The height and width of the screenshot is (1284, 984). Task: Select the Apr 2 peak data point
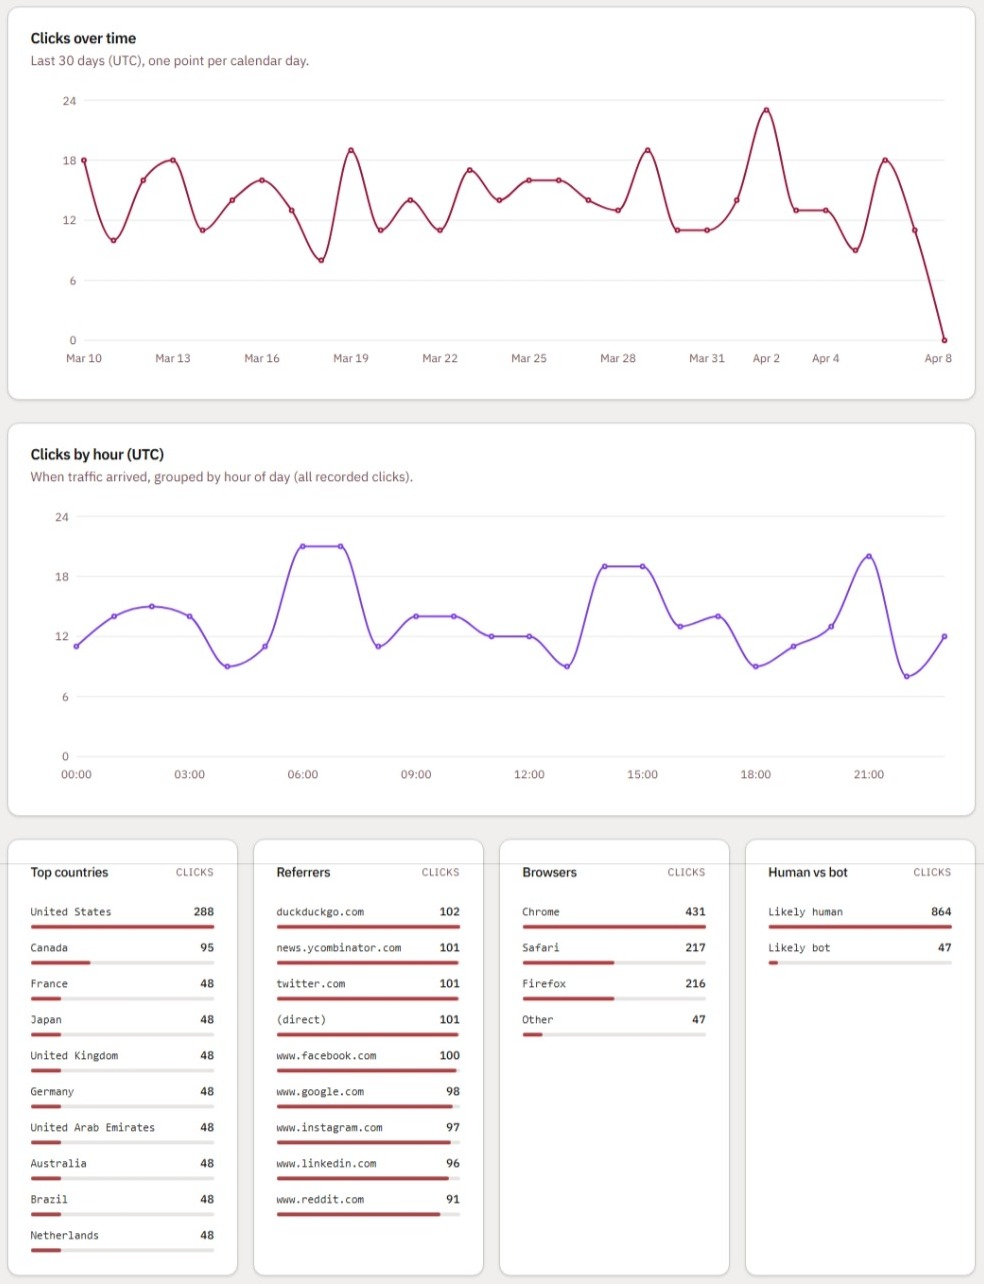pos(767,110)
